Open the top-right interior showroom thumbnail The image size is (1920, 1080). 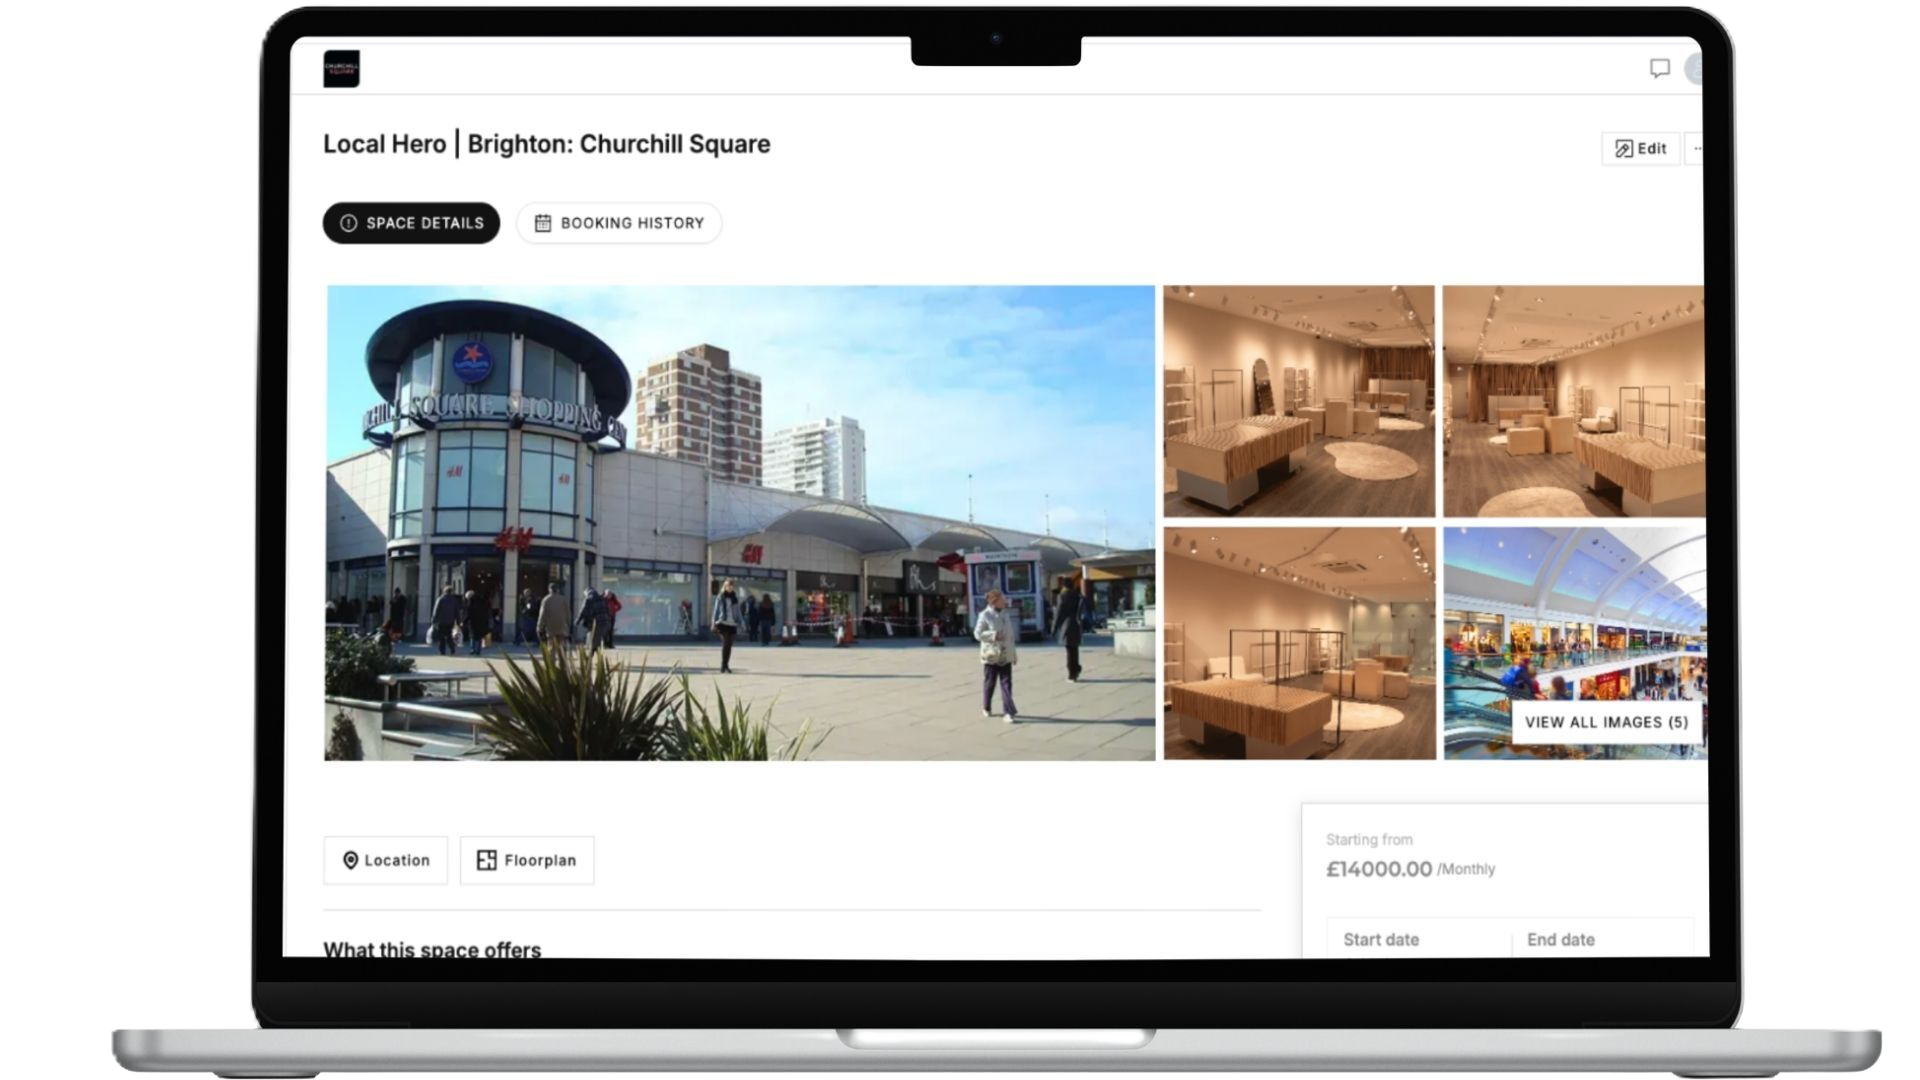[1573, 401]
